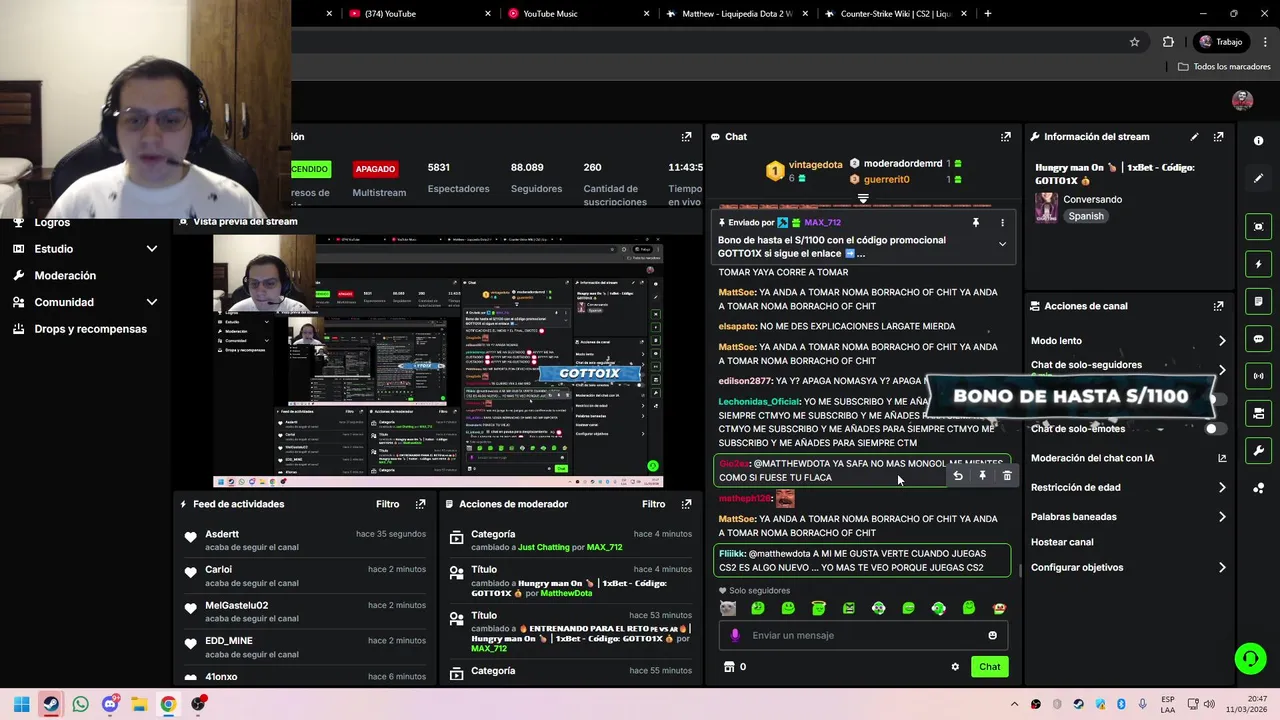This screenshot has height=720, width=1280.
Task: Open Moderación sidebar item
Action: [x=65, y=276]
